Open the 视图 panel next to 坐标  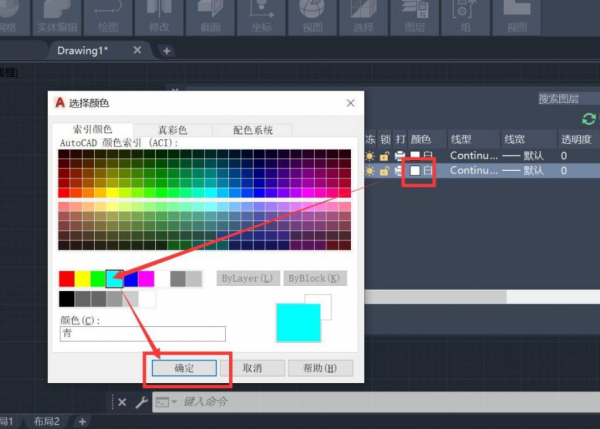click(313, 17)
